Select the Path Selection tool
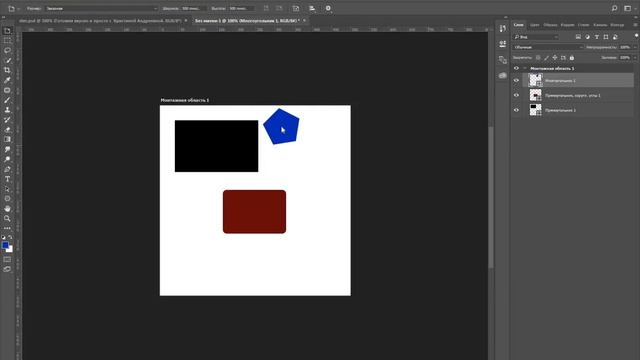Viewport: 640px width, 360px height. tap(7, 189)
